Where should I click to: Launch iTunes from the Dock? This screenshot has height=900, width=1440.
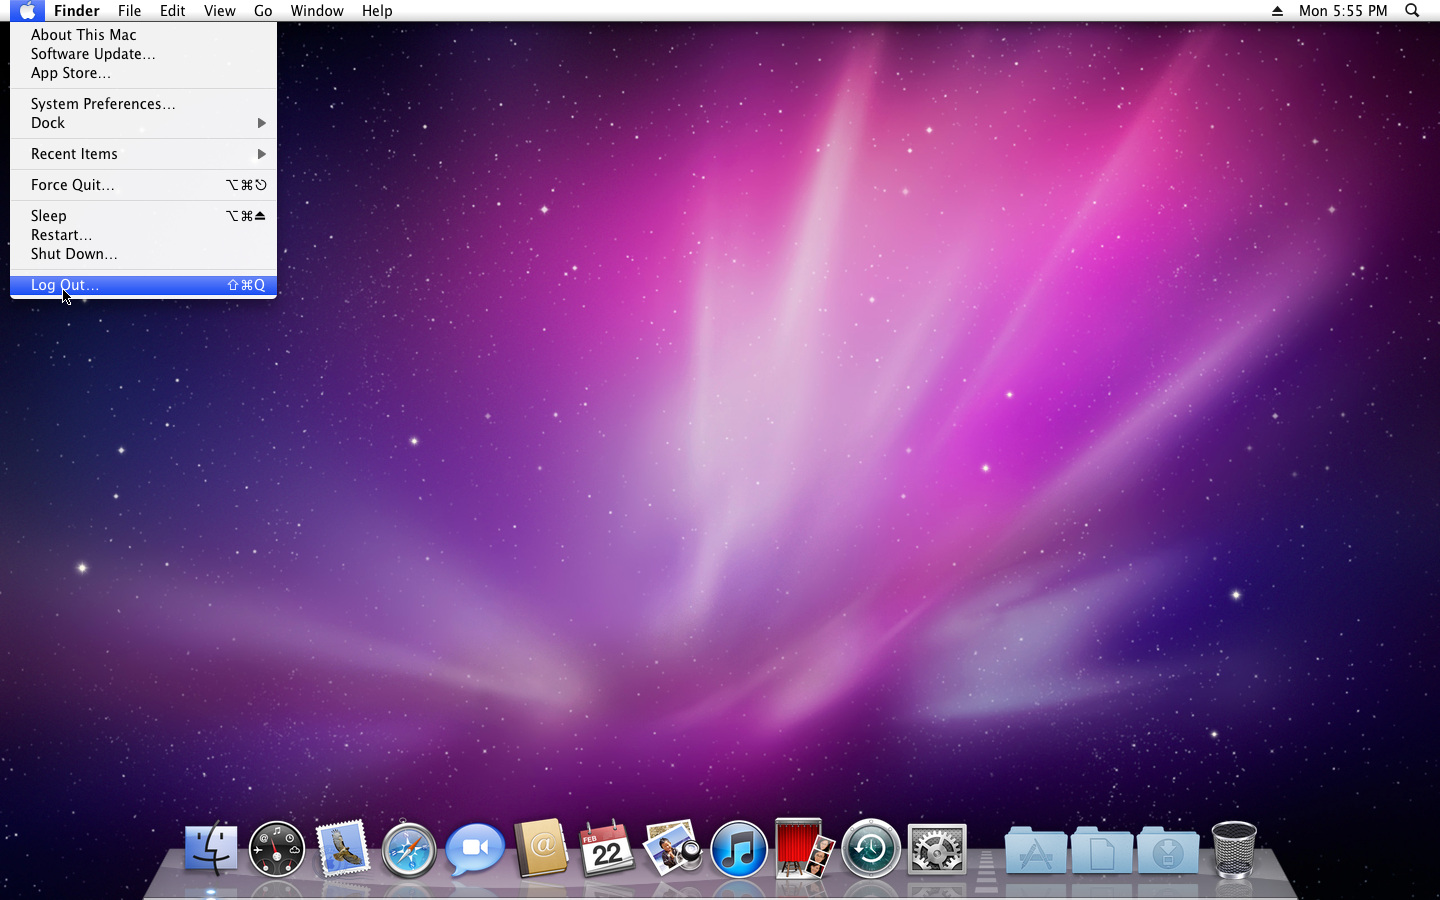coord(739,849)
